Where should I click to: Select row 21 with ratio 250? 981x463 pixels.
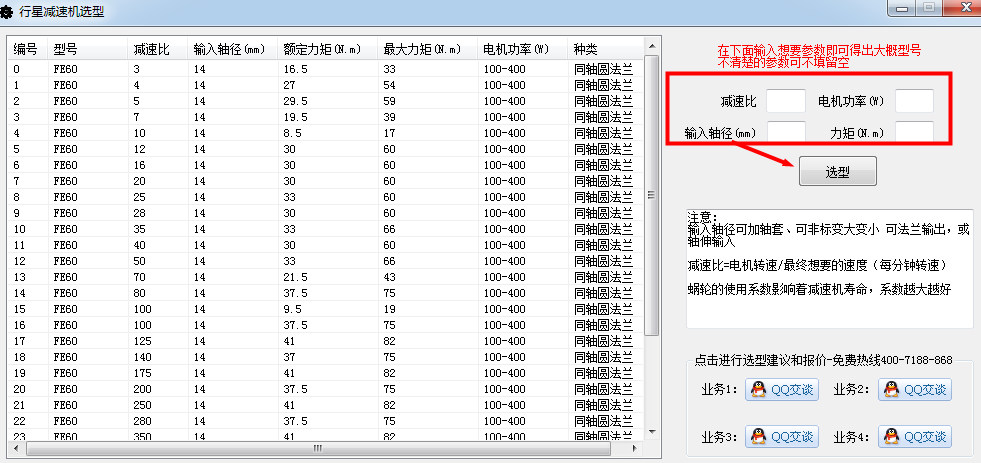point(325,405)
